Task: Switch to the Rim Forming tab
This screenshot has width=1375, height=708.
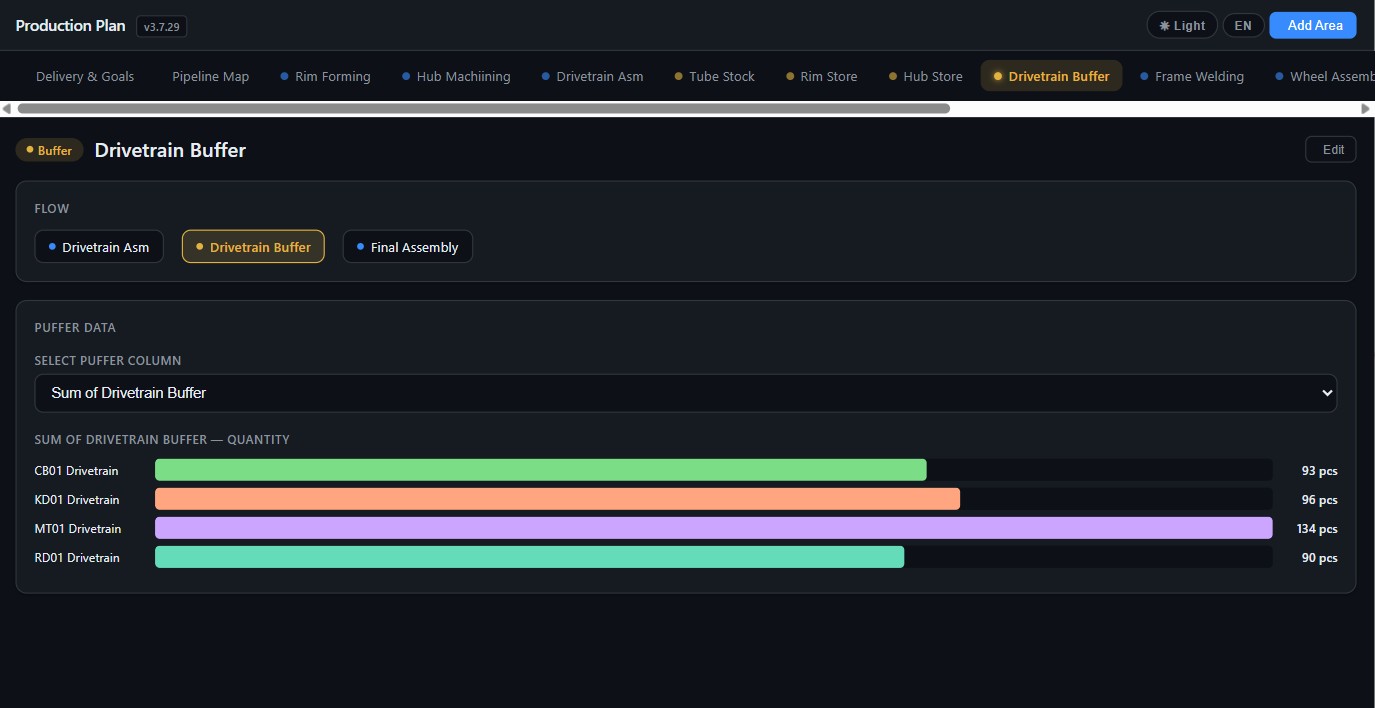Action: tap(326, 76)
